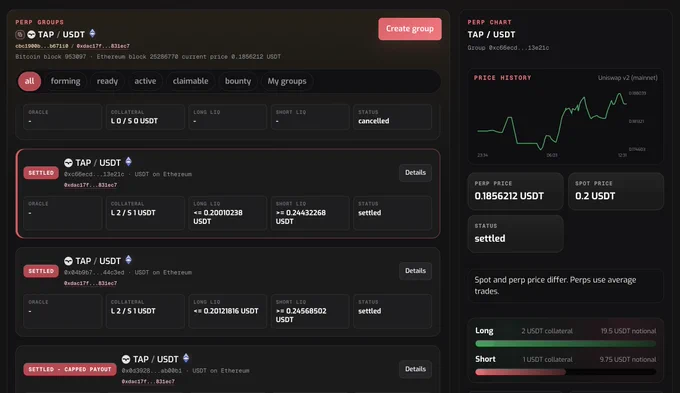
Task: Click 'Group 0xc66ecd...13e21c' text in Perp Chart
Action: click(508, 48)
